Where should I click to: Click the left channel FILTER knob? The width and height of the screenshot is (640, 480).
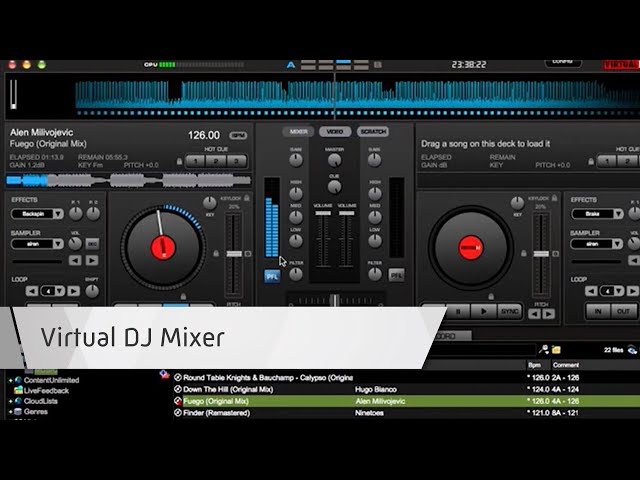[x=296, y=274]
